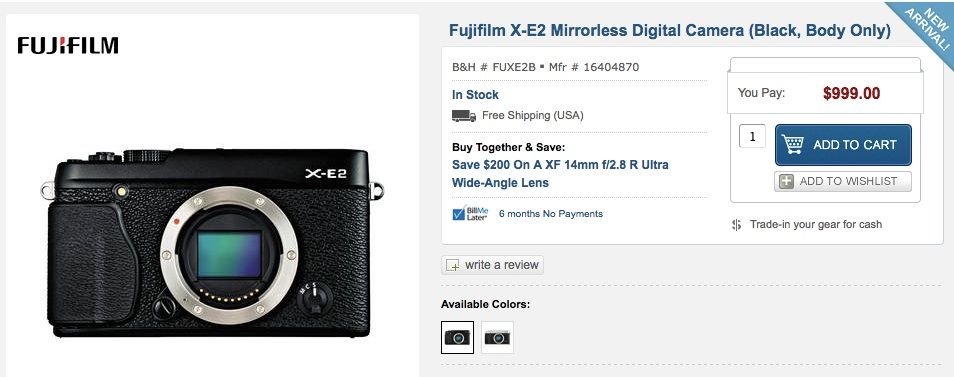
Task: Click the trade-in dollar icon
Action: [x=737, y=224]
